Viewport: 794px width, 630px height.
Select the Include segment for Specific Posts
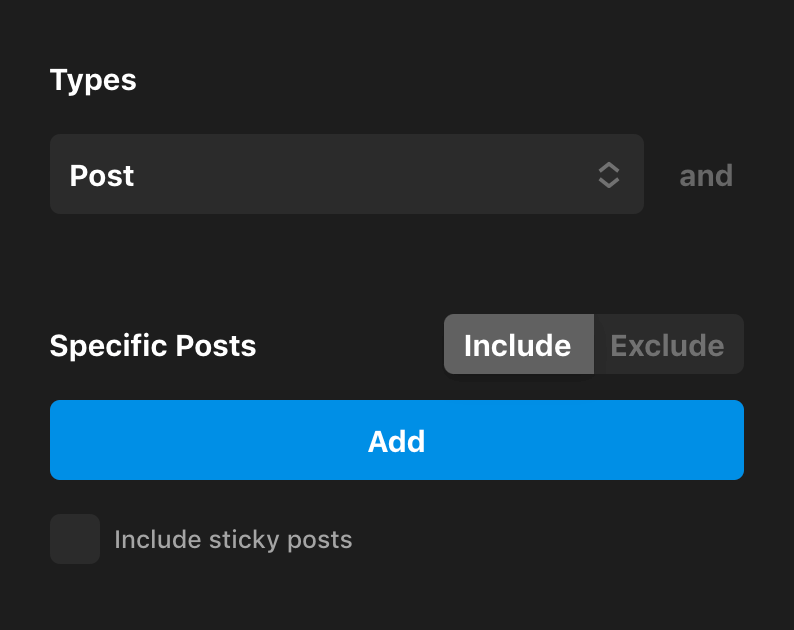(518, 345)
